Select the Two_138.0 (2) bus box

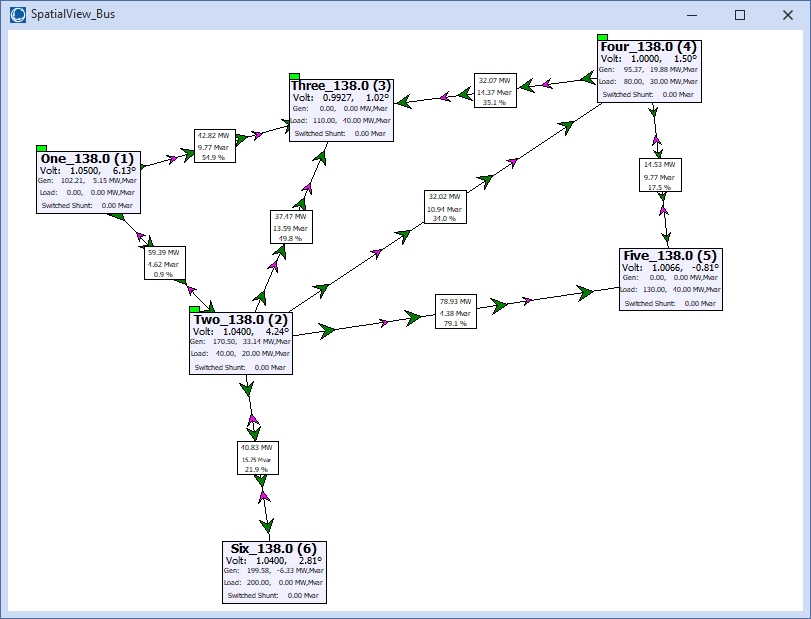(241, 343)
